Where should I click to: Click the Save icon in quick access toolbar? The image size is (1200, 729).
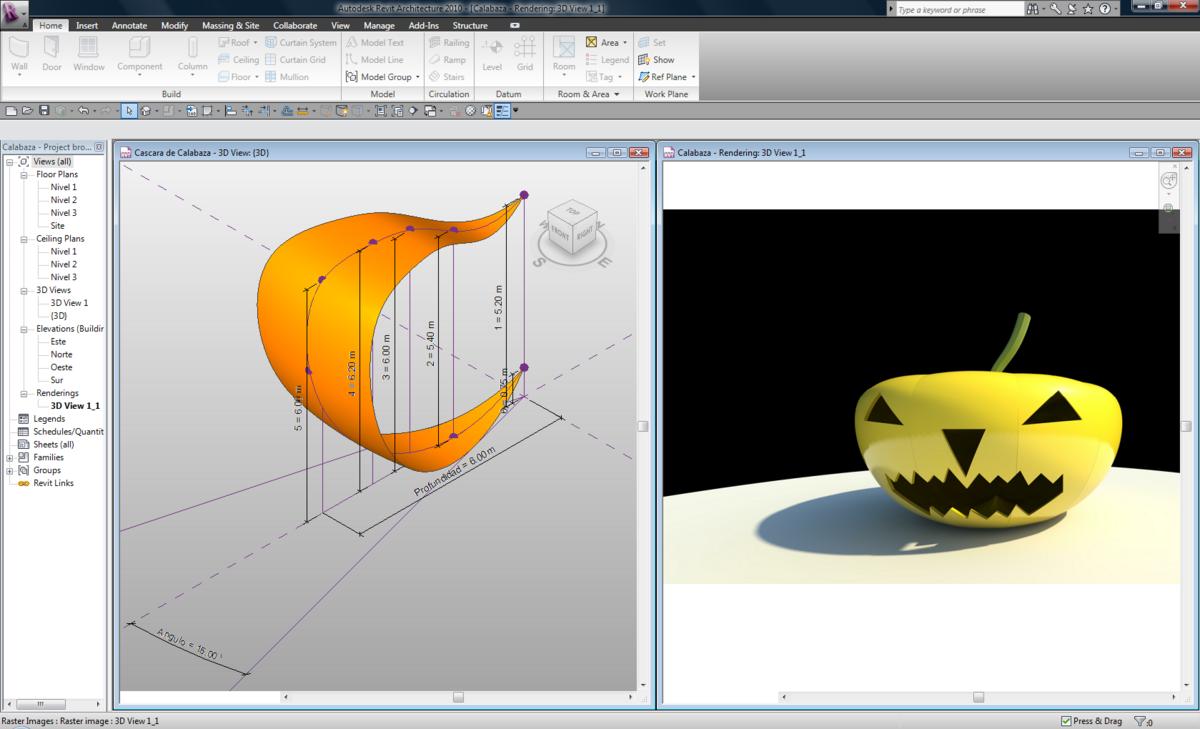[x=43, y=110]
